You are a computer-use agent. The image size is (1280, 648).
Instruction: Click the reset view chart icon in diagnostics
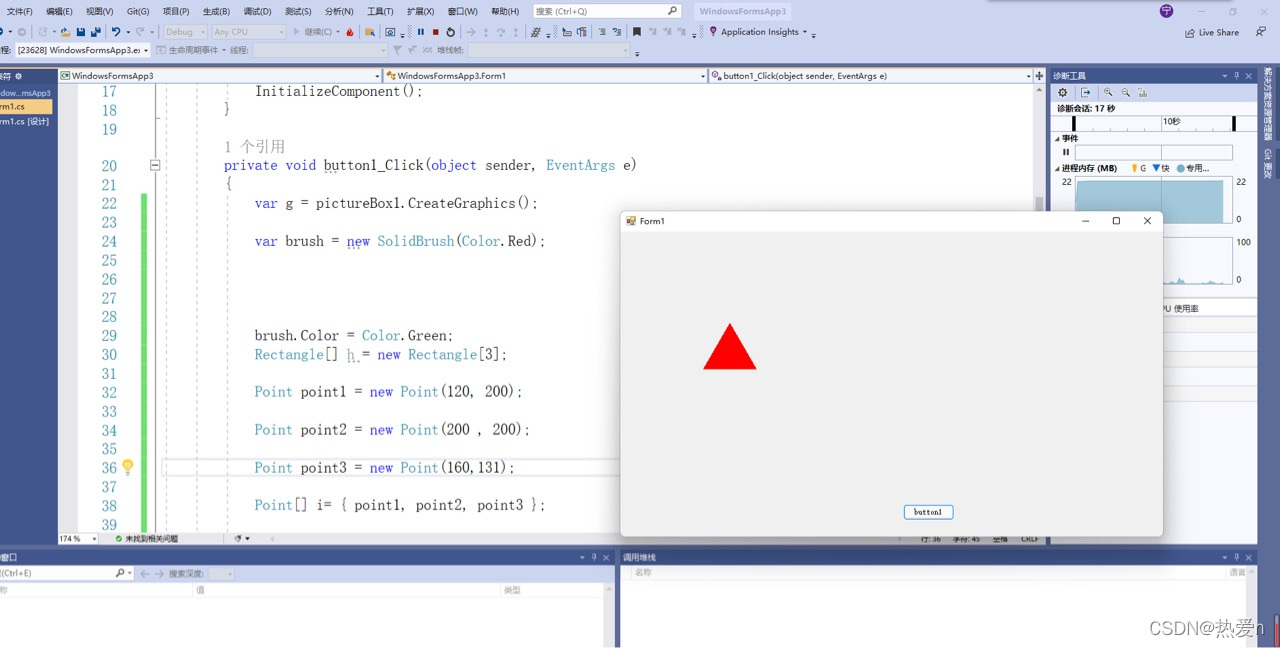(x=1143, y=92)
